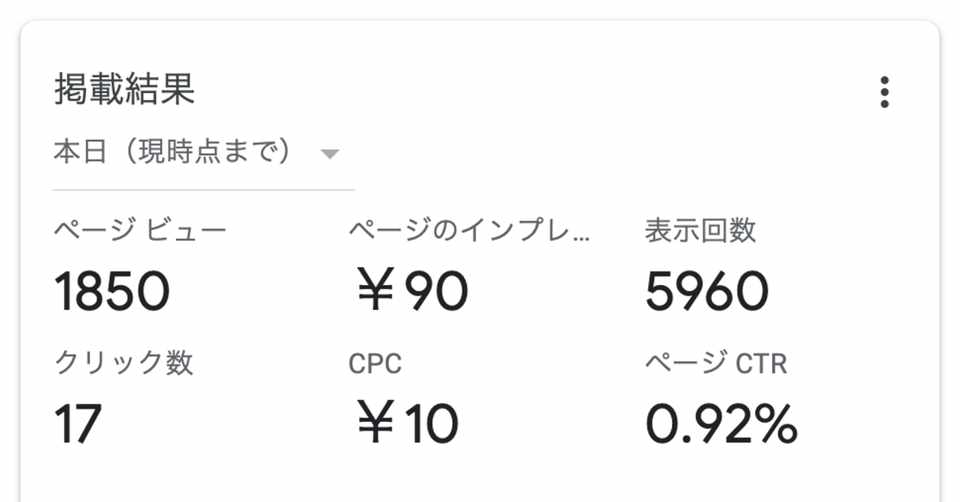The image size is (960, 502).
Task: Click the 17 clicks value
Action: pos(78,424)
